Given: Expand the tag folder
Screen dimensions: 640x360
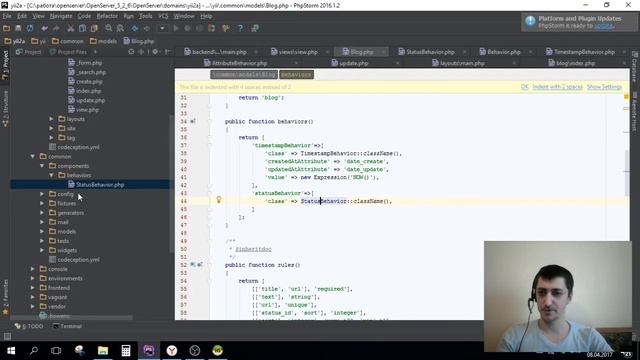Looking at the screenshot, I should pos(51,138).
